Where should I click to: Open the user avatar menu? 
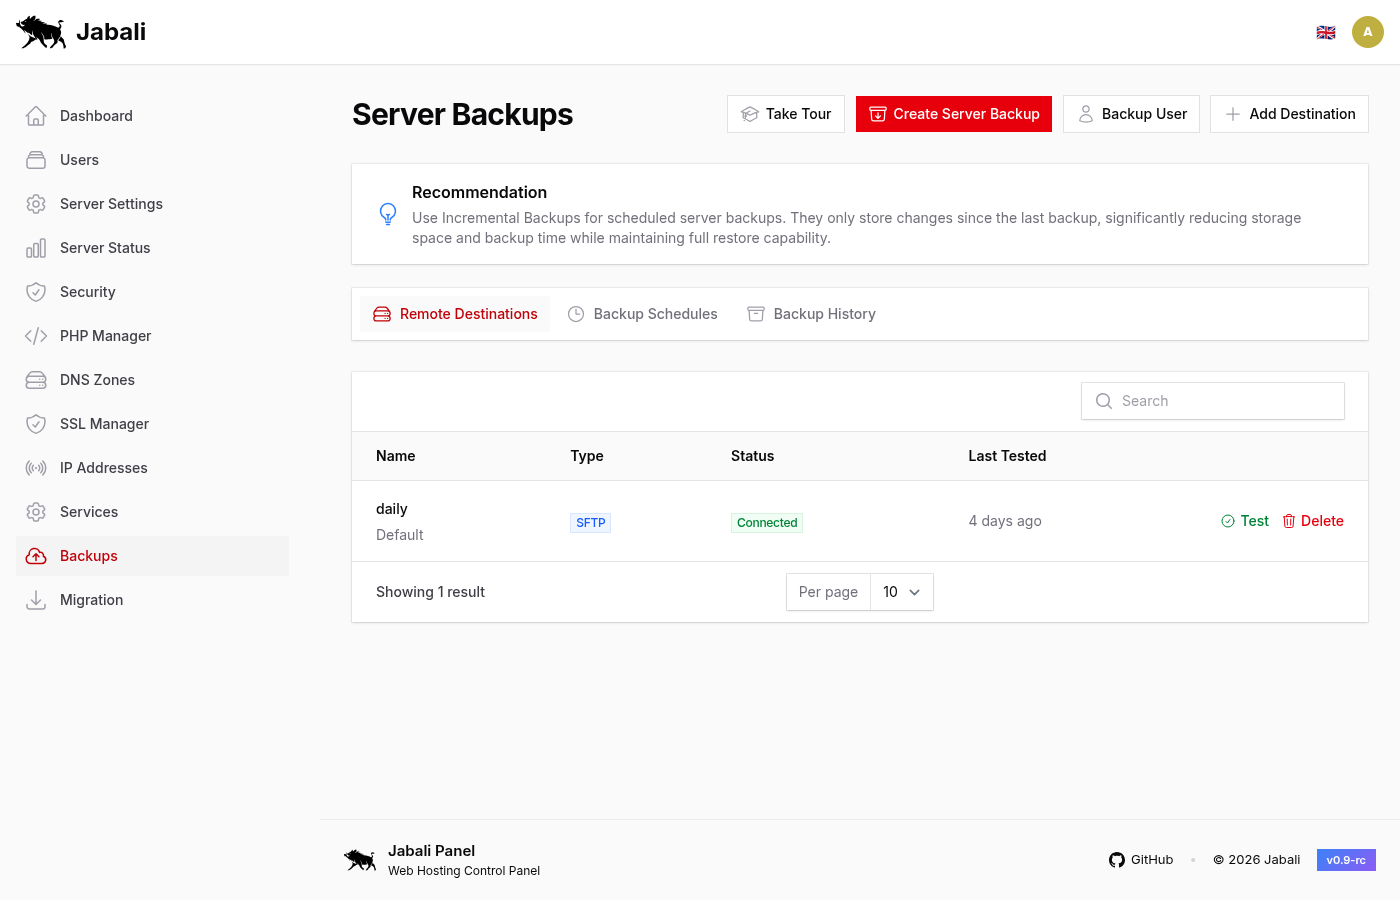point(1368,32)
